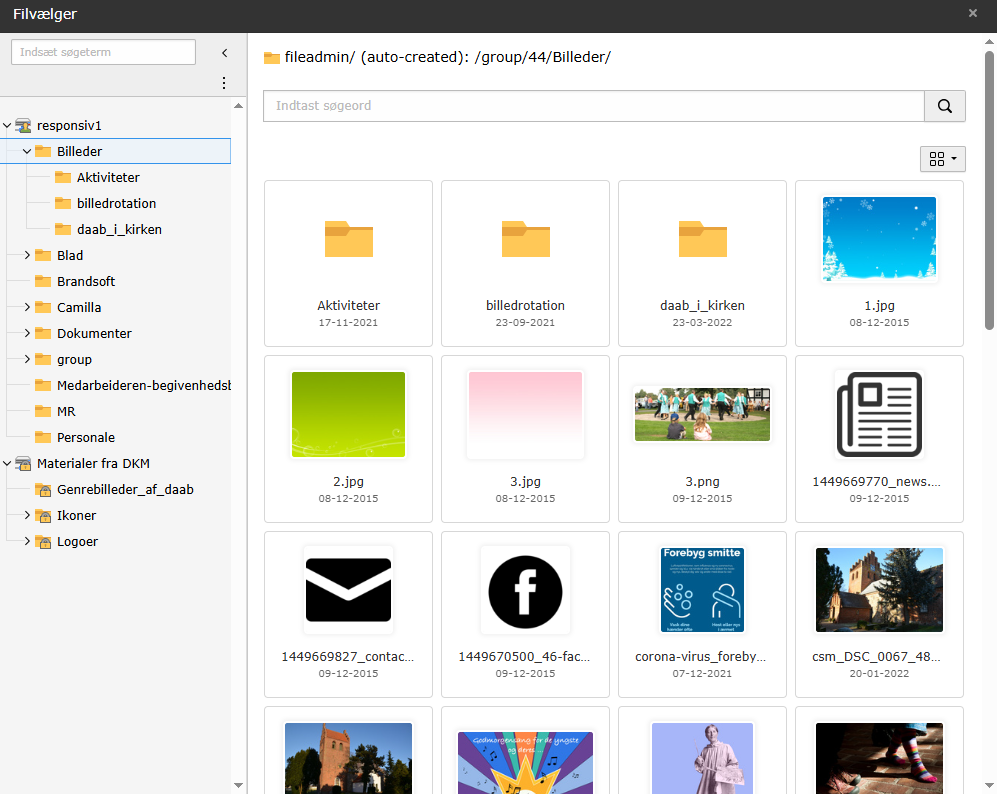Click the MR folder icon

(43, 412)
